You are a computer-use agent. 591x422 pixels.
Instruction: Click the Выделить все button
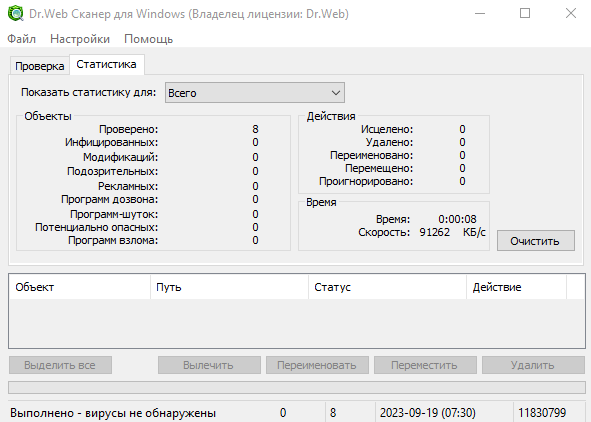[x=60, y=365]
